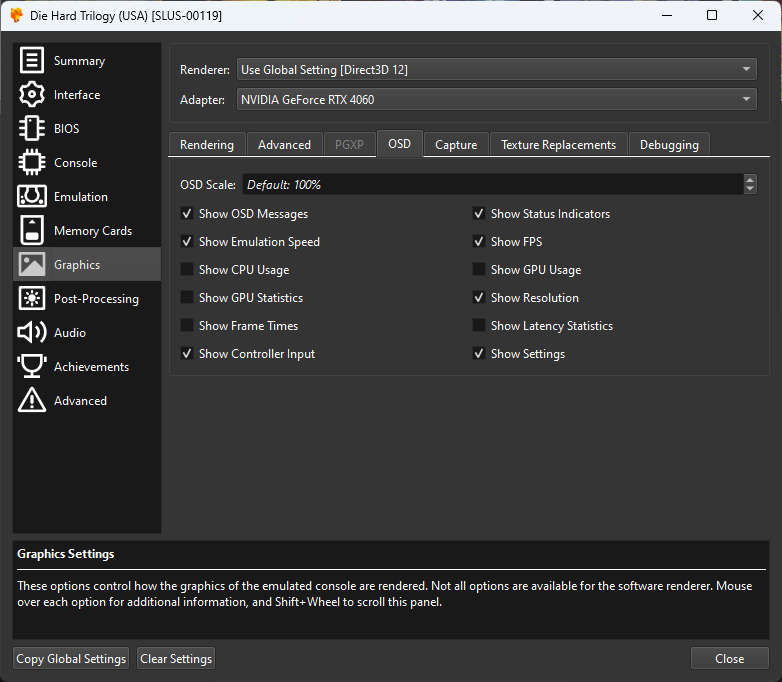Viewport: 782px width, 682px height.
Task: Close window using title bar X
Action: pyautogui.click(x=758, y=15)
